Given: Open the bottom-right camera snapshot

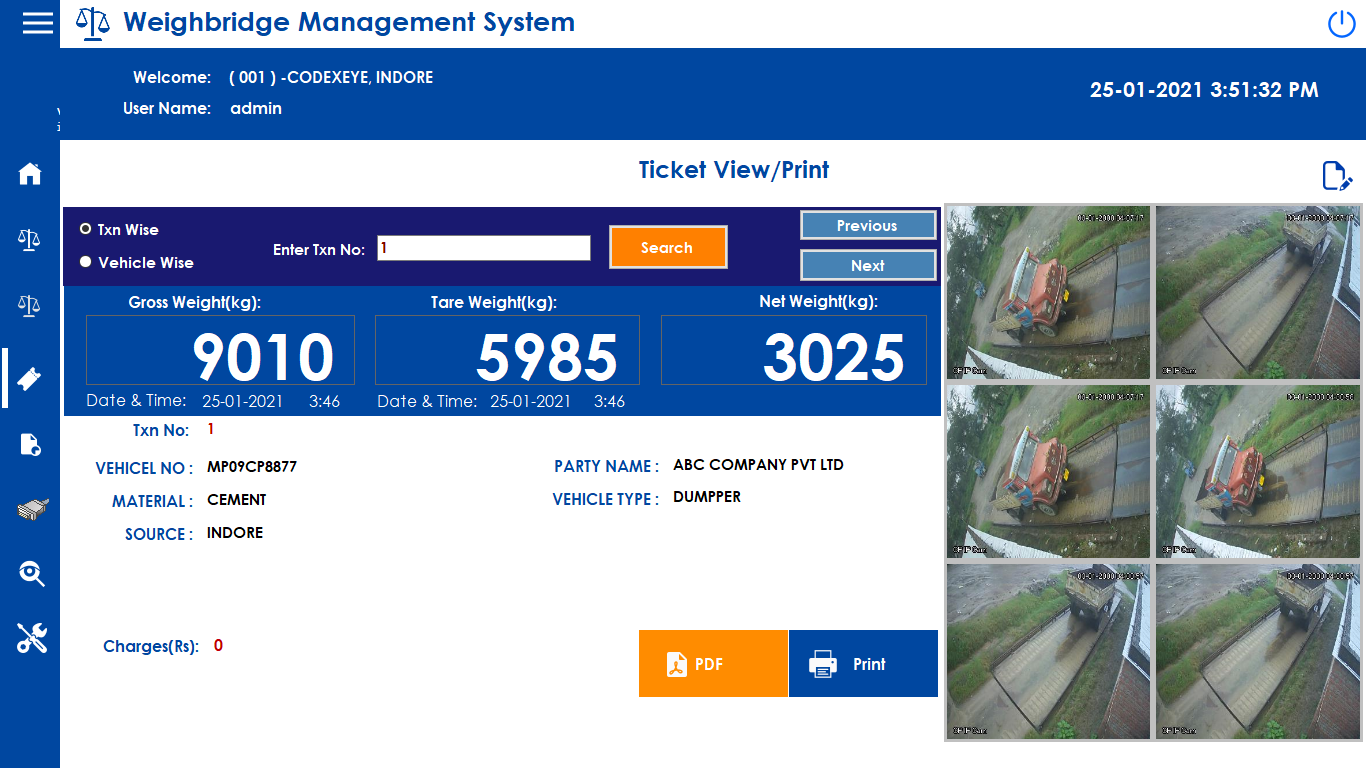Looking at the screenshot, I should (1257, 651).
